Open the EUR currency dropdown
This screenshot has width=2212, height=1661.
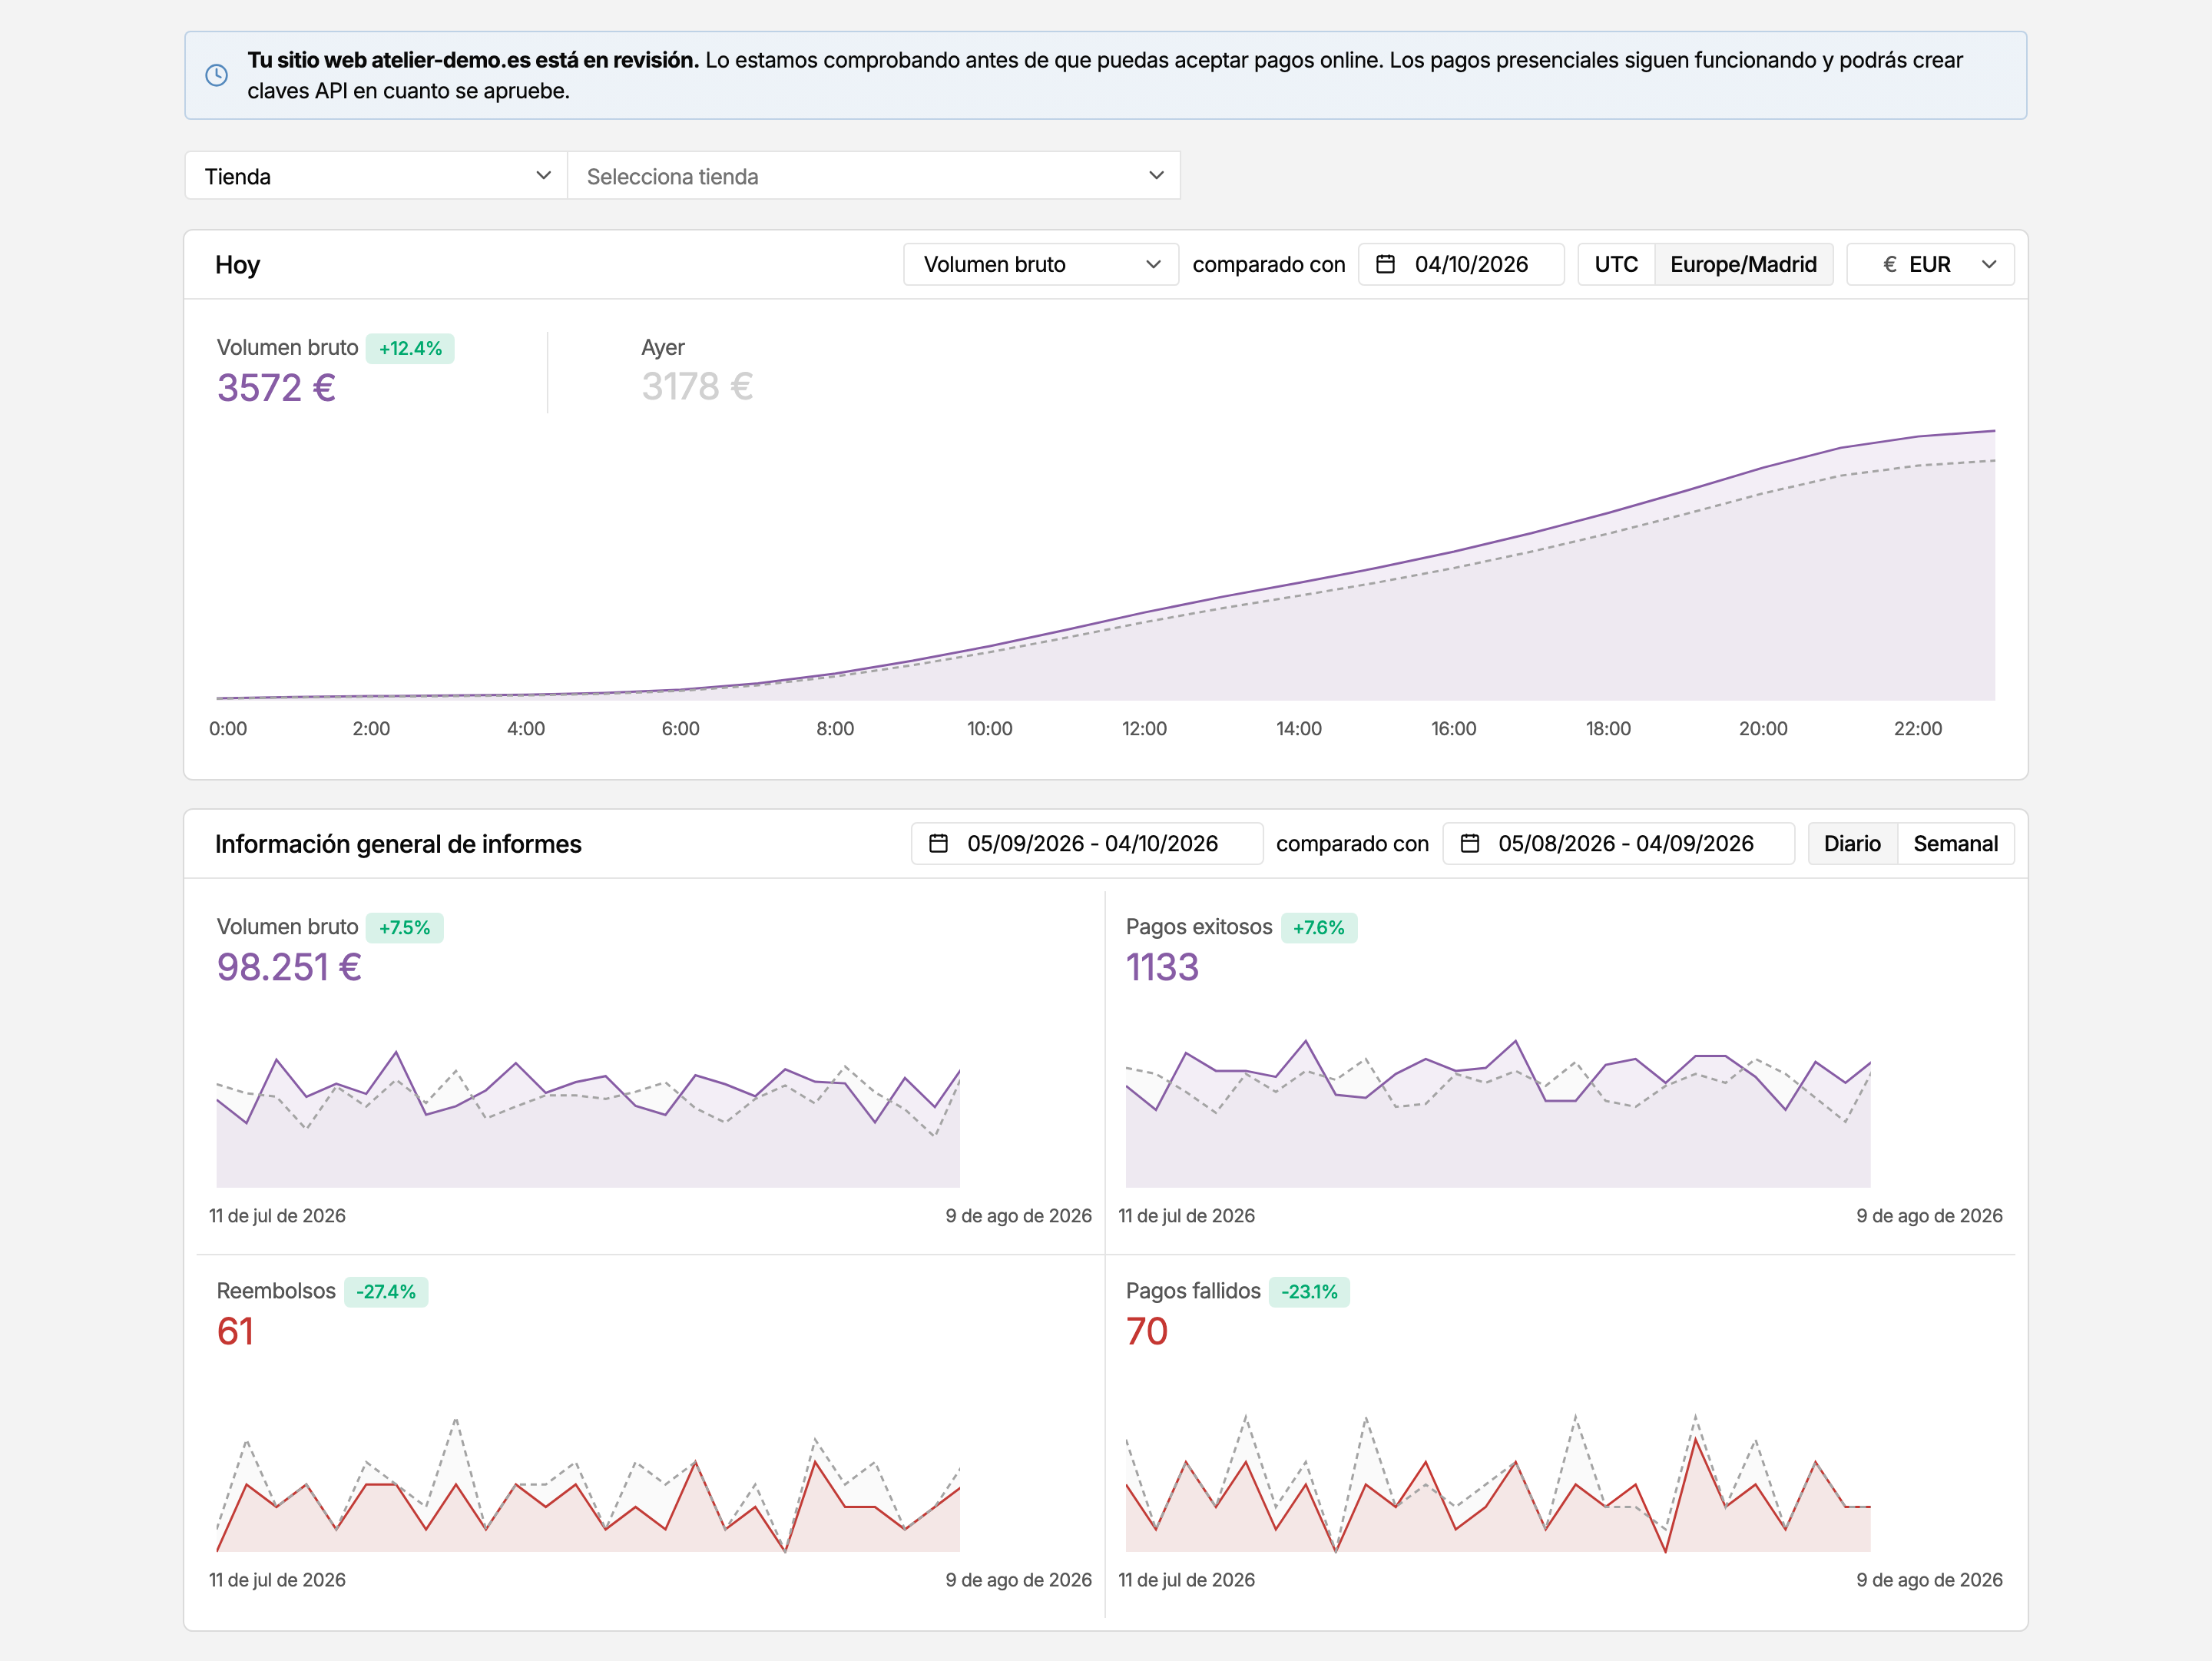(x=1930, y=264)
